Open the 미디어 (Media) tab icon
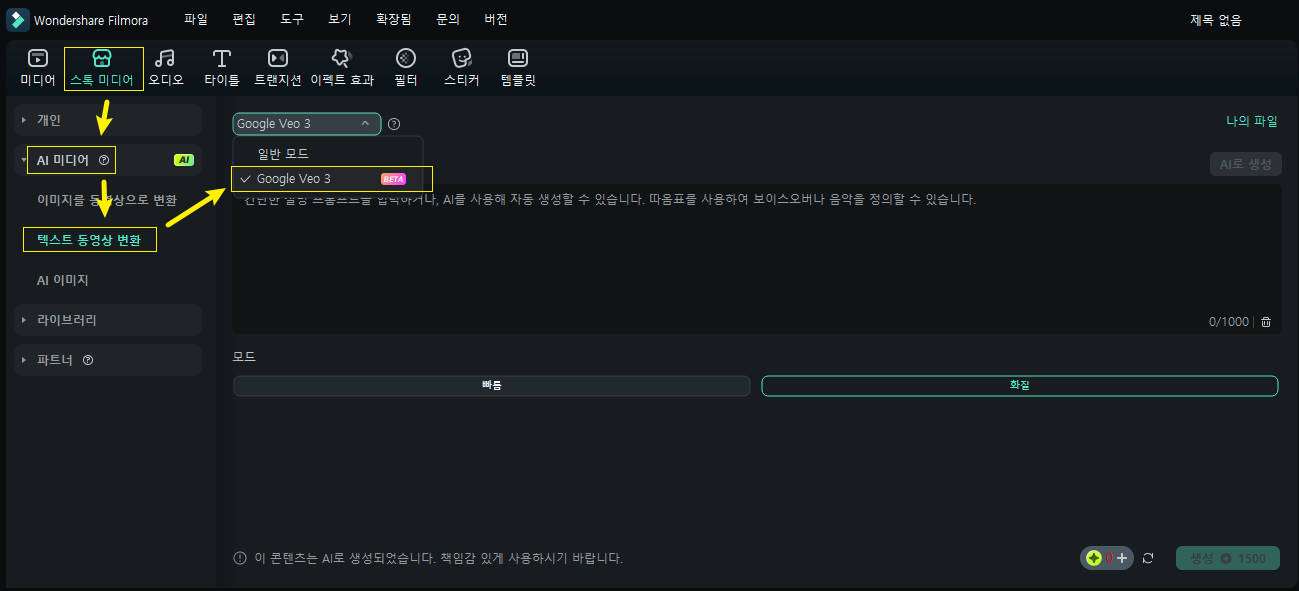This screenshot has width=1299, height=591. pos(37,59)
